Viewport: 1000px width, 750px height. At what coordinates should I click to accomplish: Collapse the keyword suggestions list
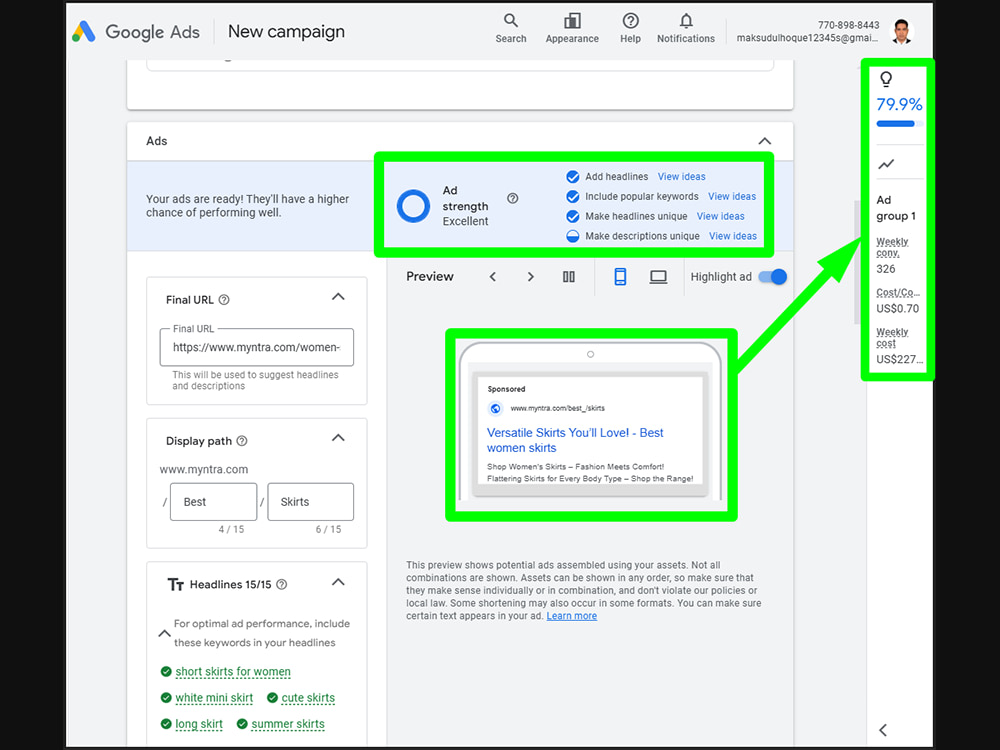[164, 633]
